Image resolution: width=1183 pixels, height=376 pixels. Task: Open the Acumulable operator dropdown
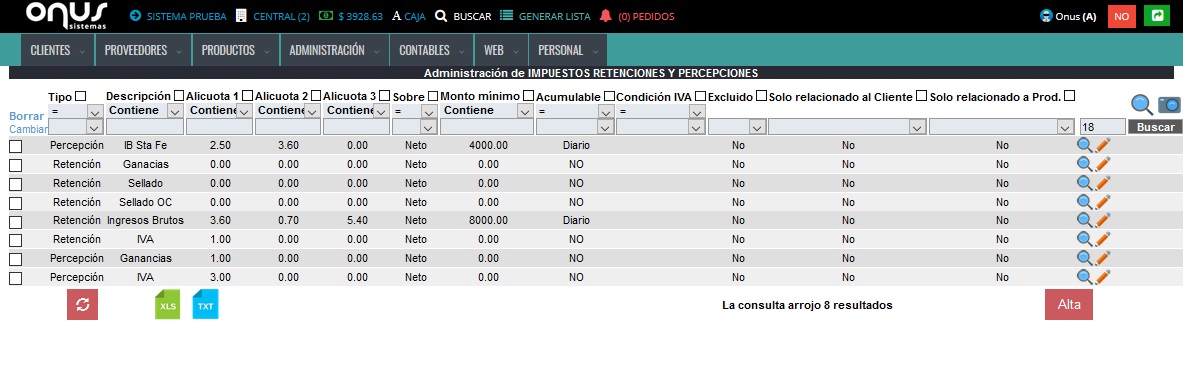coord(575,111)
